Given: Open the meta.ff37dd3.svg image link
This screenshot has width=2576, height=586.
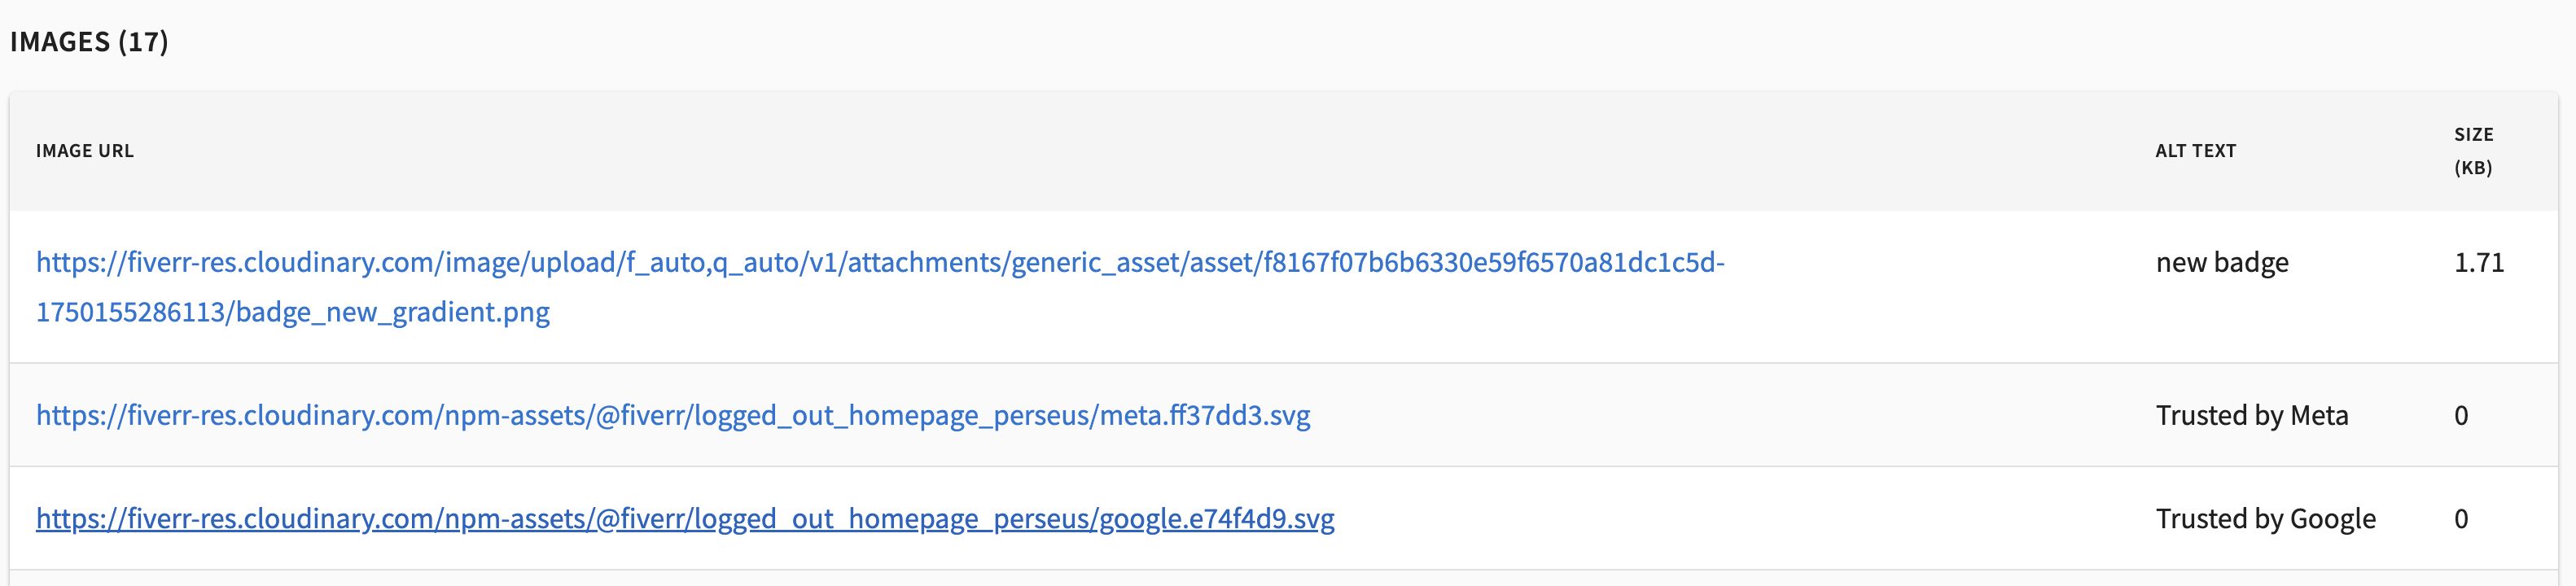Looking at the screenshot, I should point(673,416).
